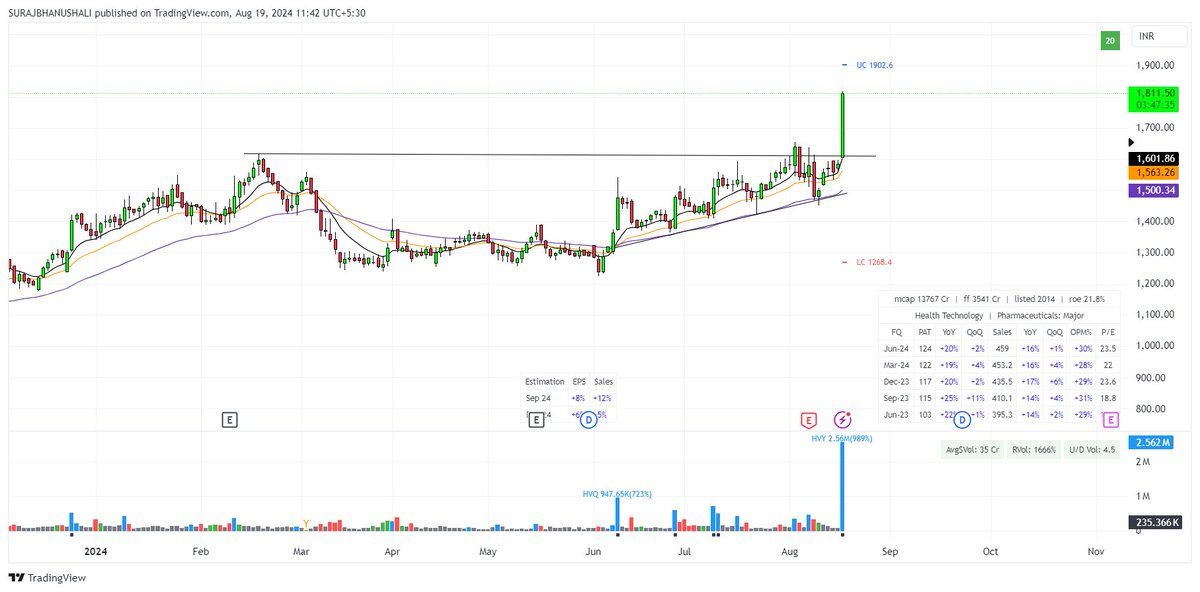Click the Dec-23 quarter row label
The height and width of the screenshot is (592, 1200).
point(896,381)
